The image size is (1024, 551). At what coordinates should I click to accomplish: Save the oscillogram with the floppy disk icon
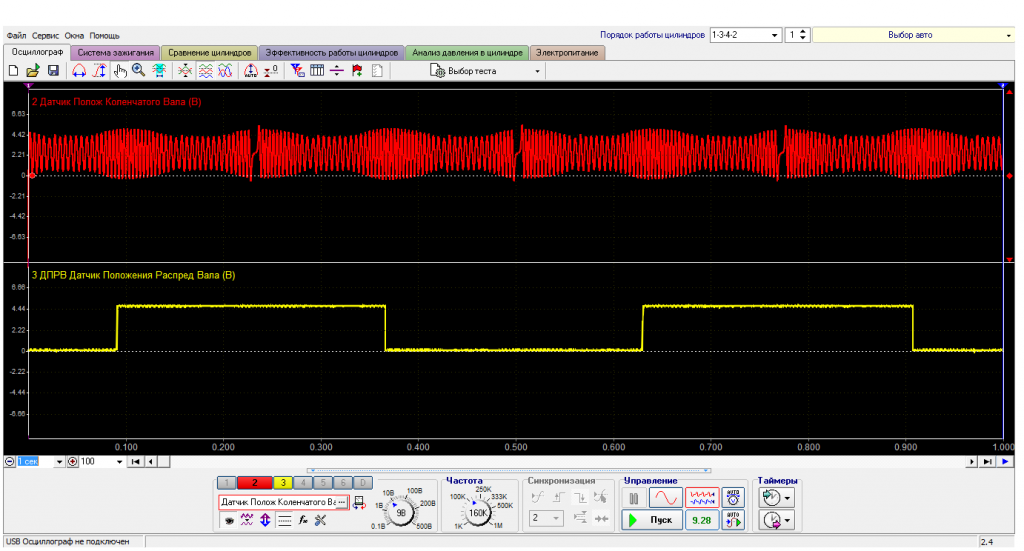point(54,71)
